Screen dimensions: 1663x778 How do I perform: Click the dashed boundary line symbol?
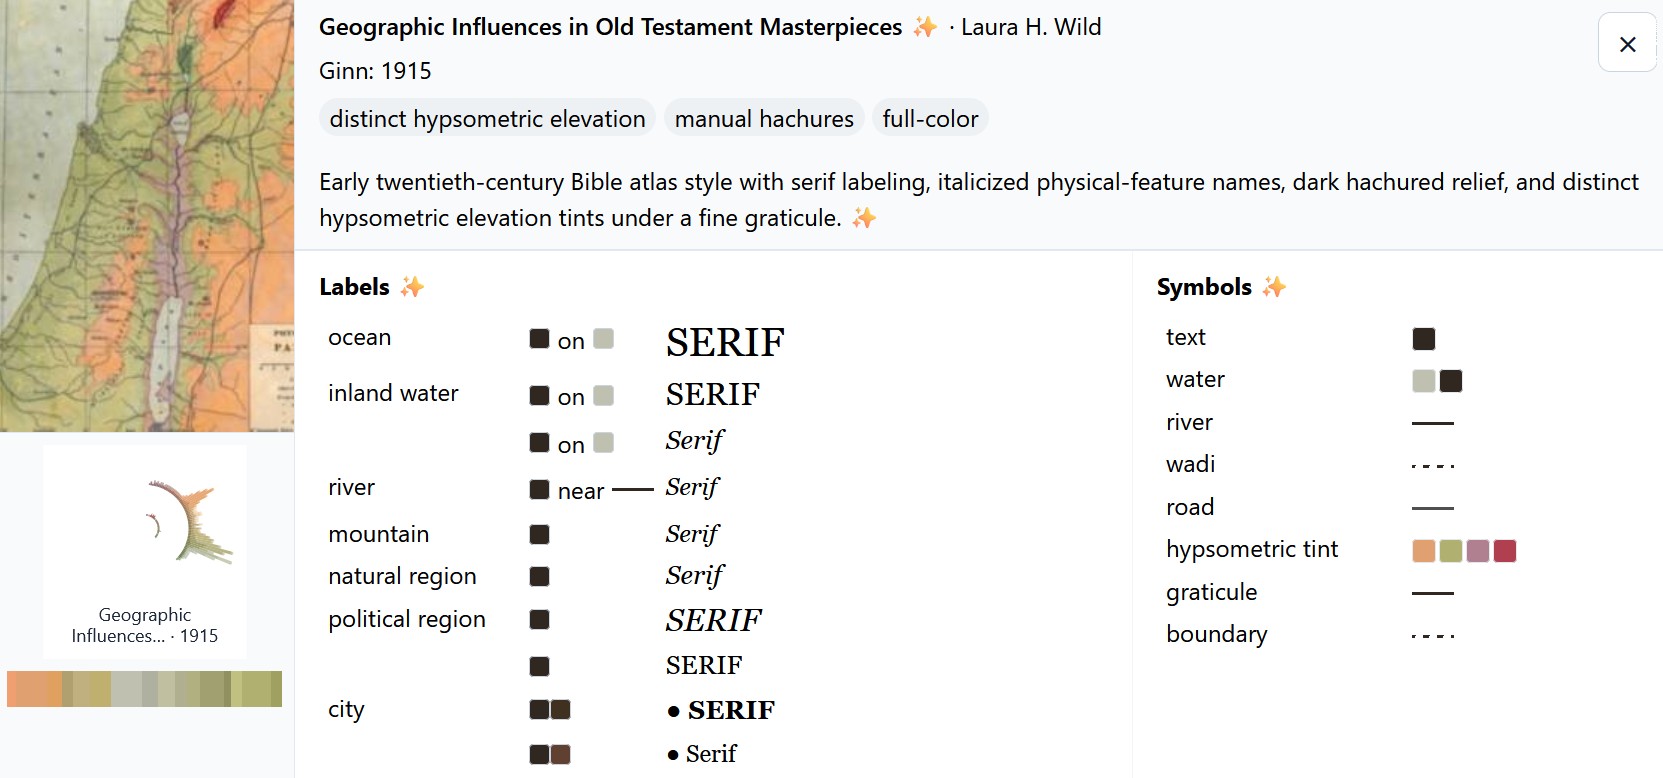(x=1433, y=636)
